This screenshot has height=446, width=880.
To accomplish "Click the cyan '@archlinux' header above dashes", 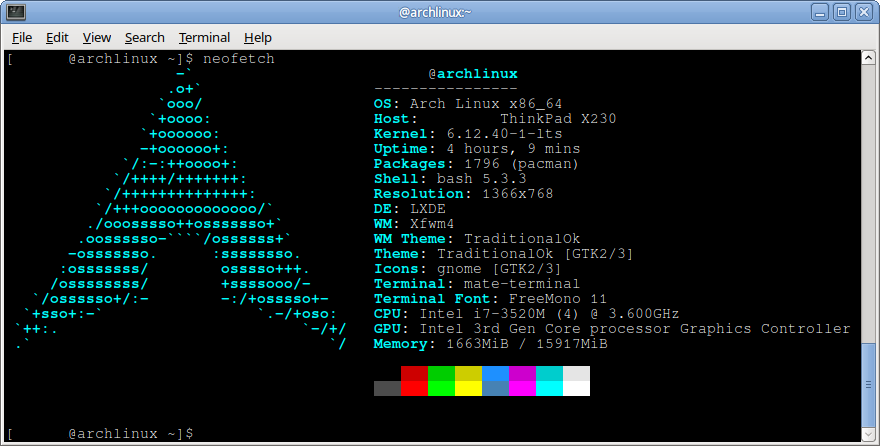I will pyautogui.click(x=473, y=74).
